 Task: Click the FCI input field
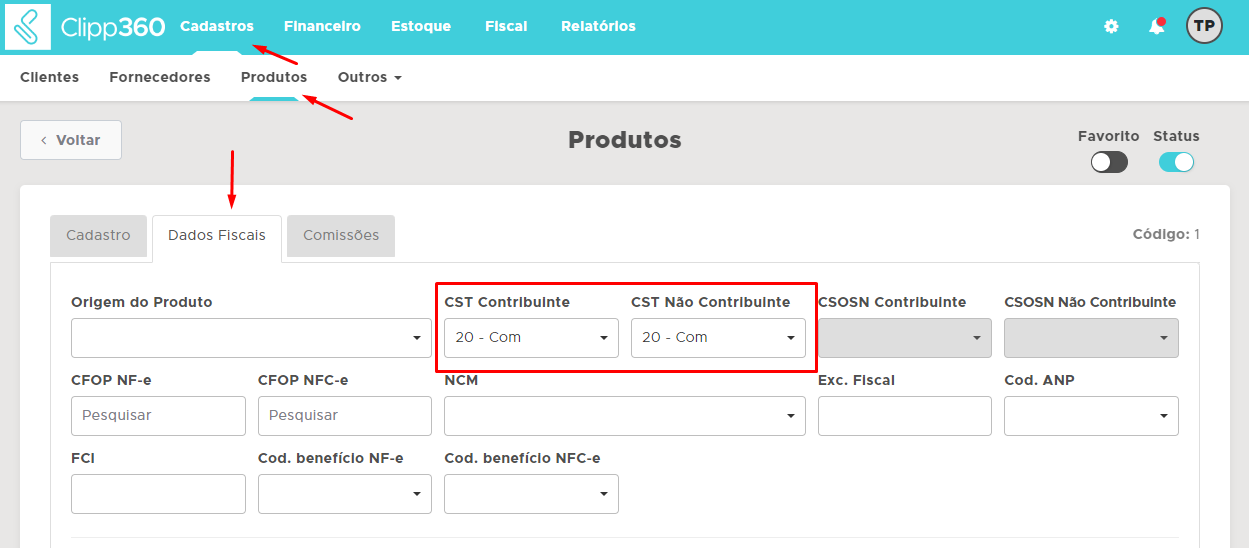pos(158,494)
